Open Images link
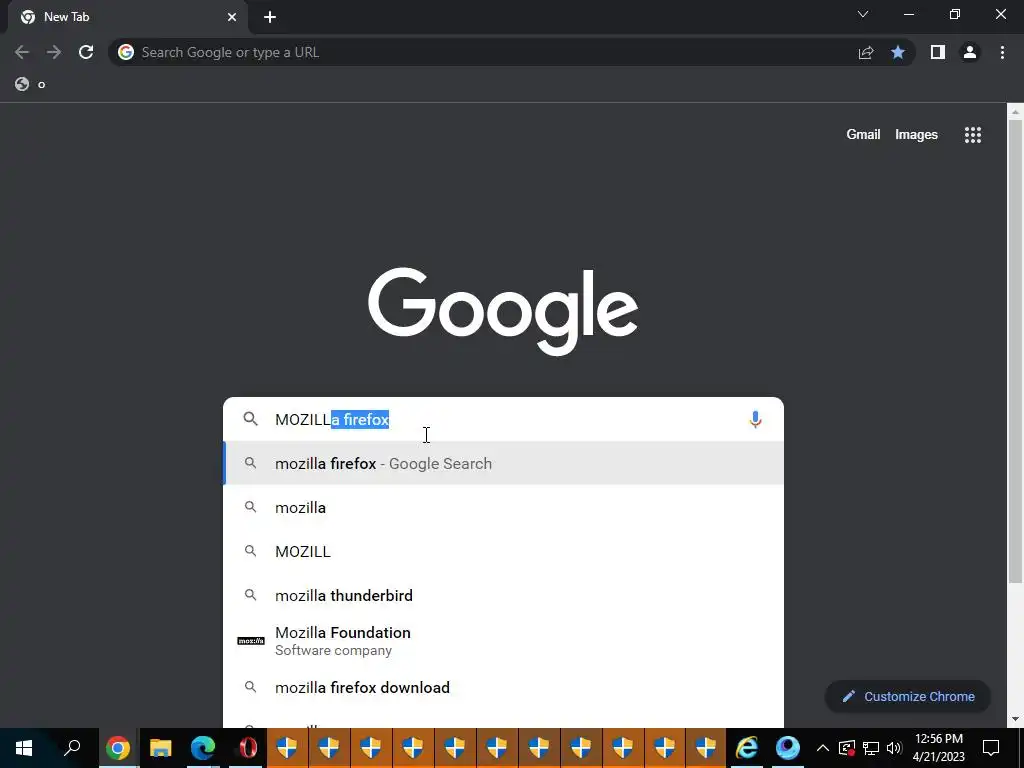Image resolution: width=1024 pixels, height=768 pixels. (916, 135)
